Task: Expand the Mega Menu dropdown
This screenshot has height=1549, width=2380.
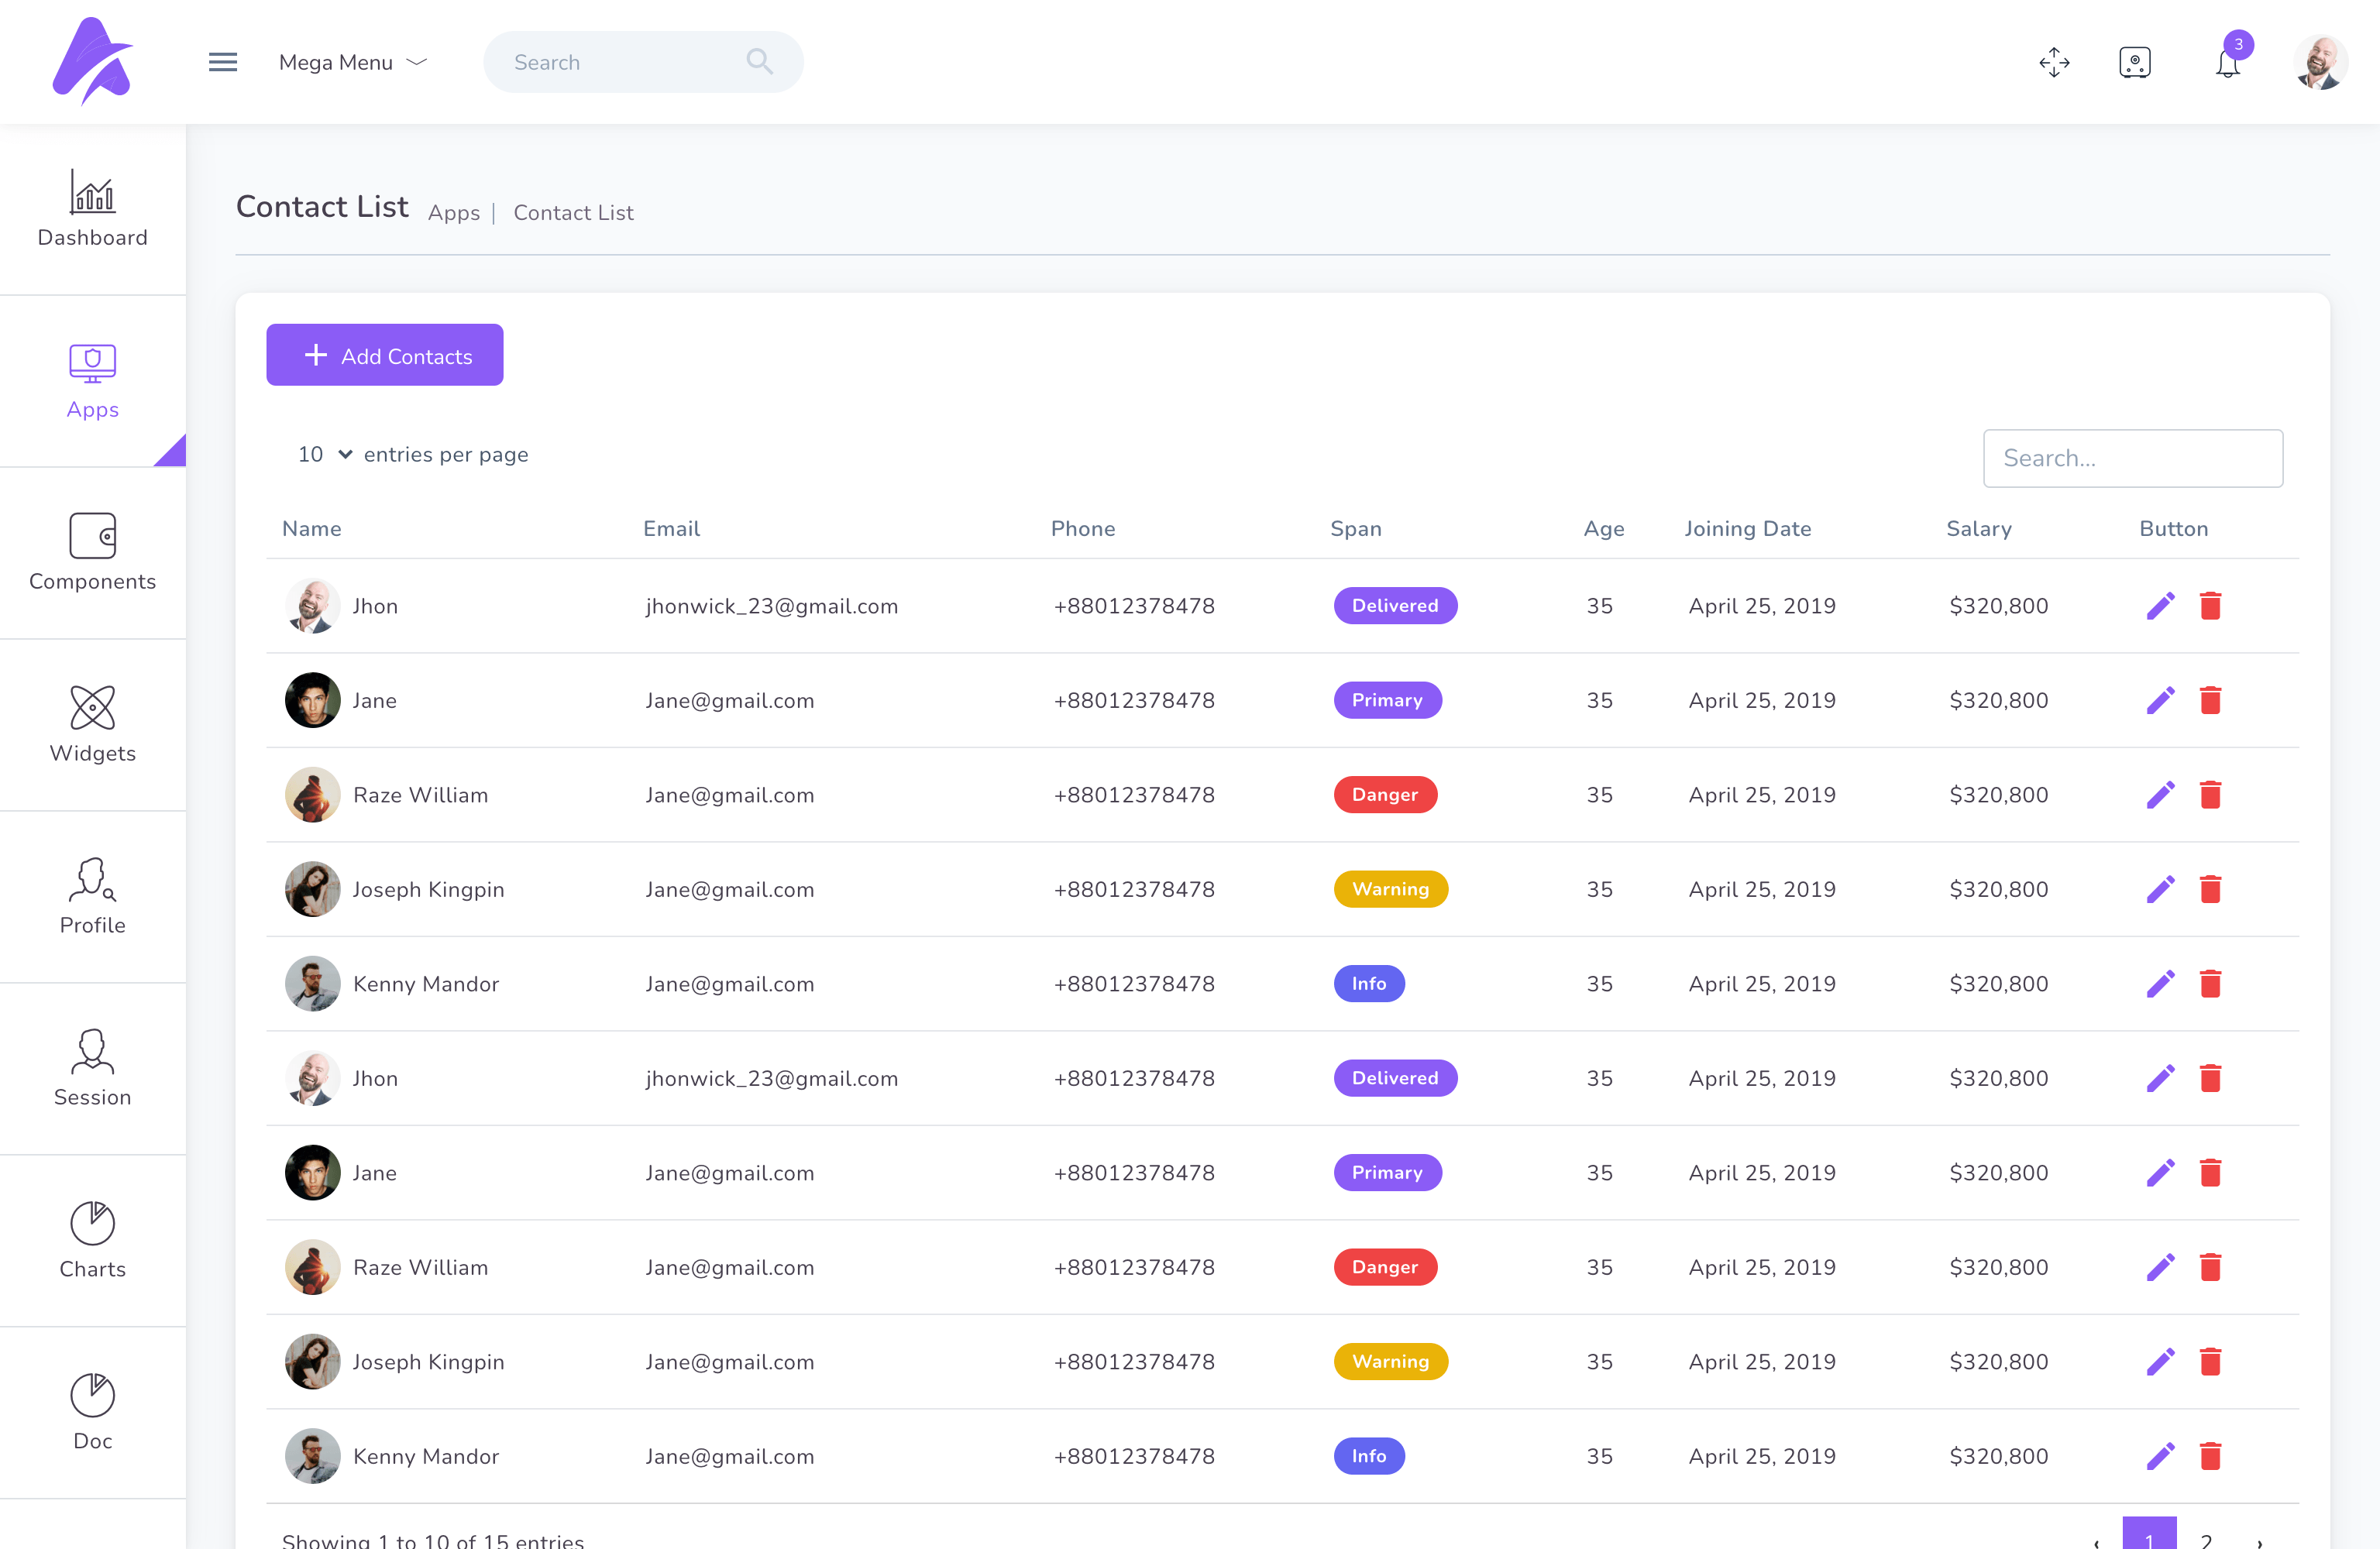Action: point(353,62)
